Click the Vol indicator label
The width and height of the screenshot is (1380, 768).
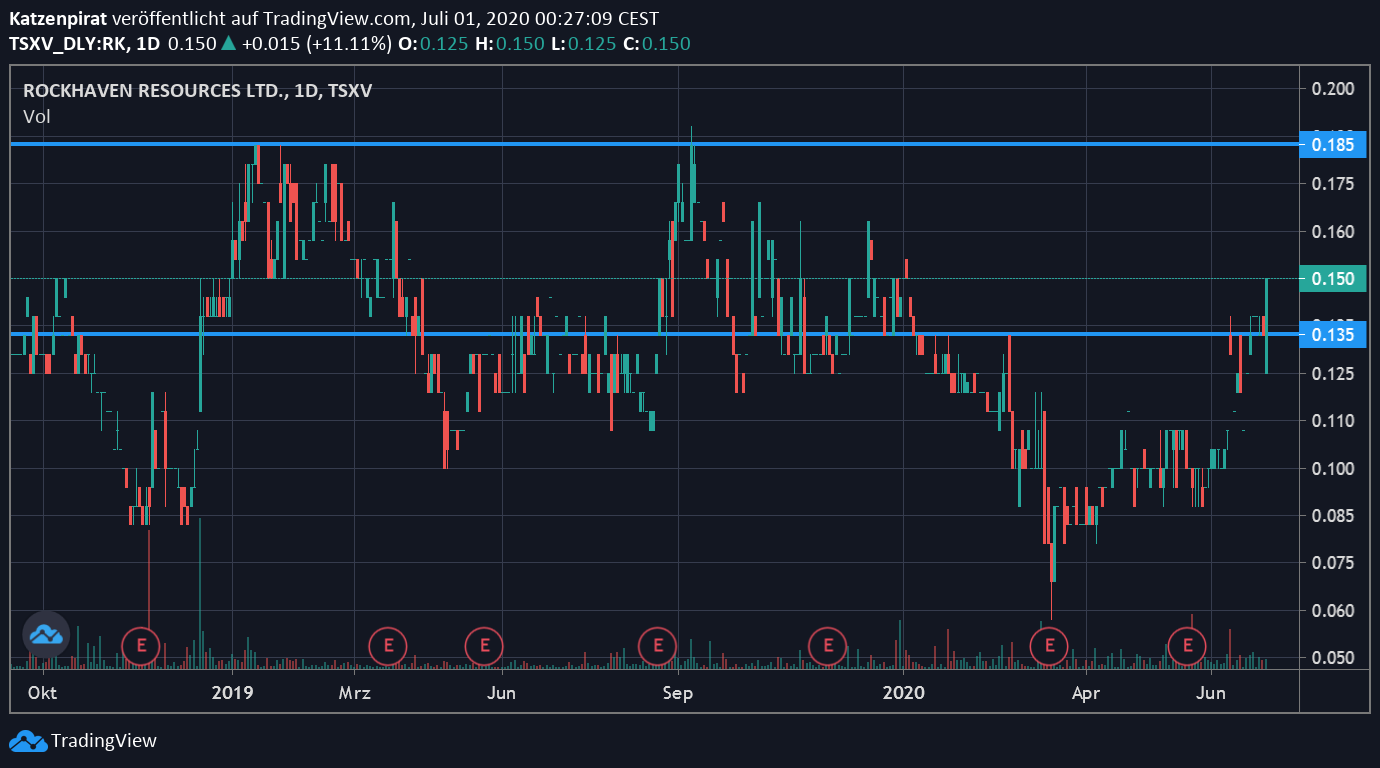click(37, 117)
